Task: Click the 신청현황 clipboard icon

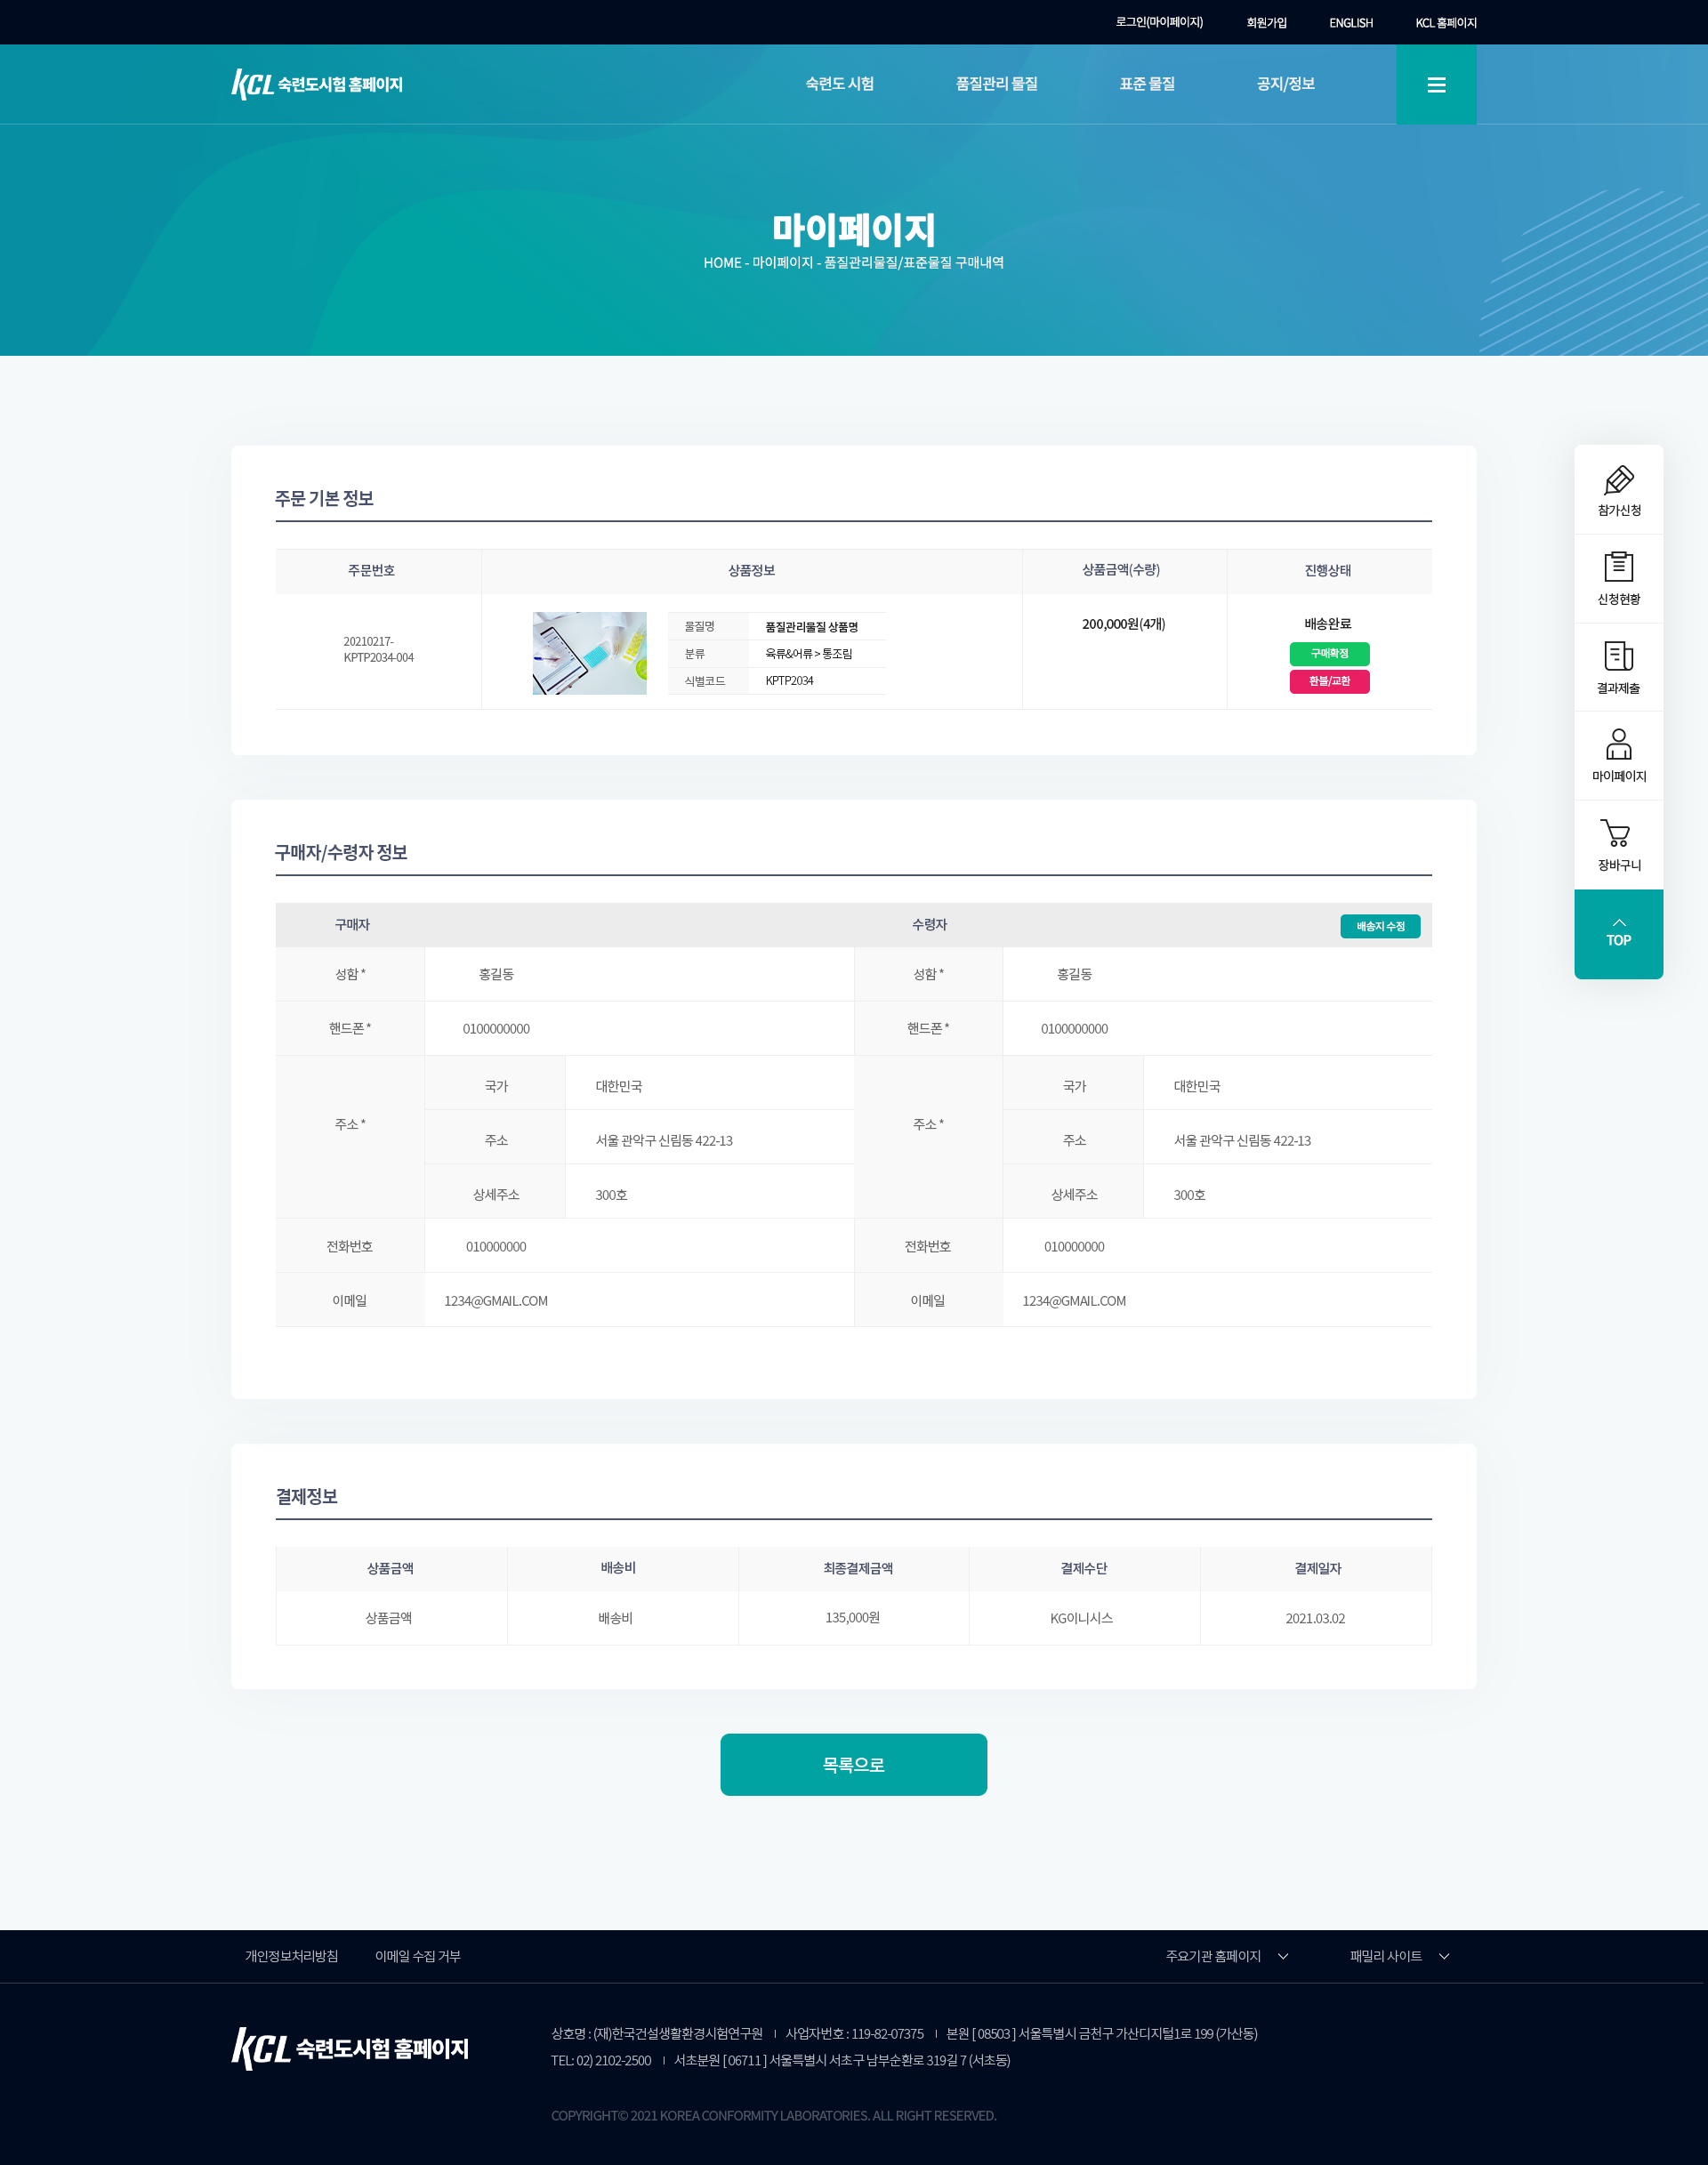Action: 1618,568
